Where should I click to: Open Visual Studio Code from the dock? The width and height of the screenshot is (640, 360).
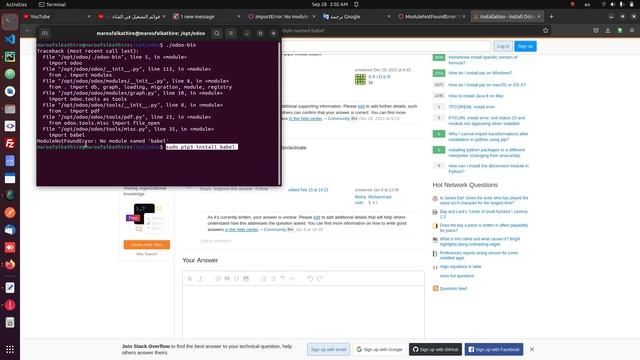(10, 39)
